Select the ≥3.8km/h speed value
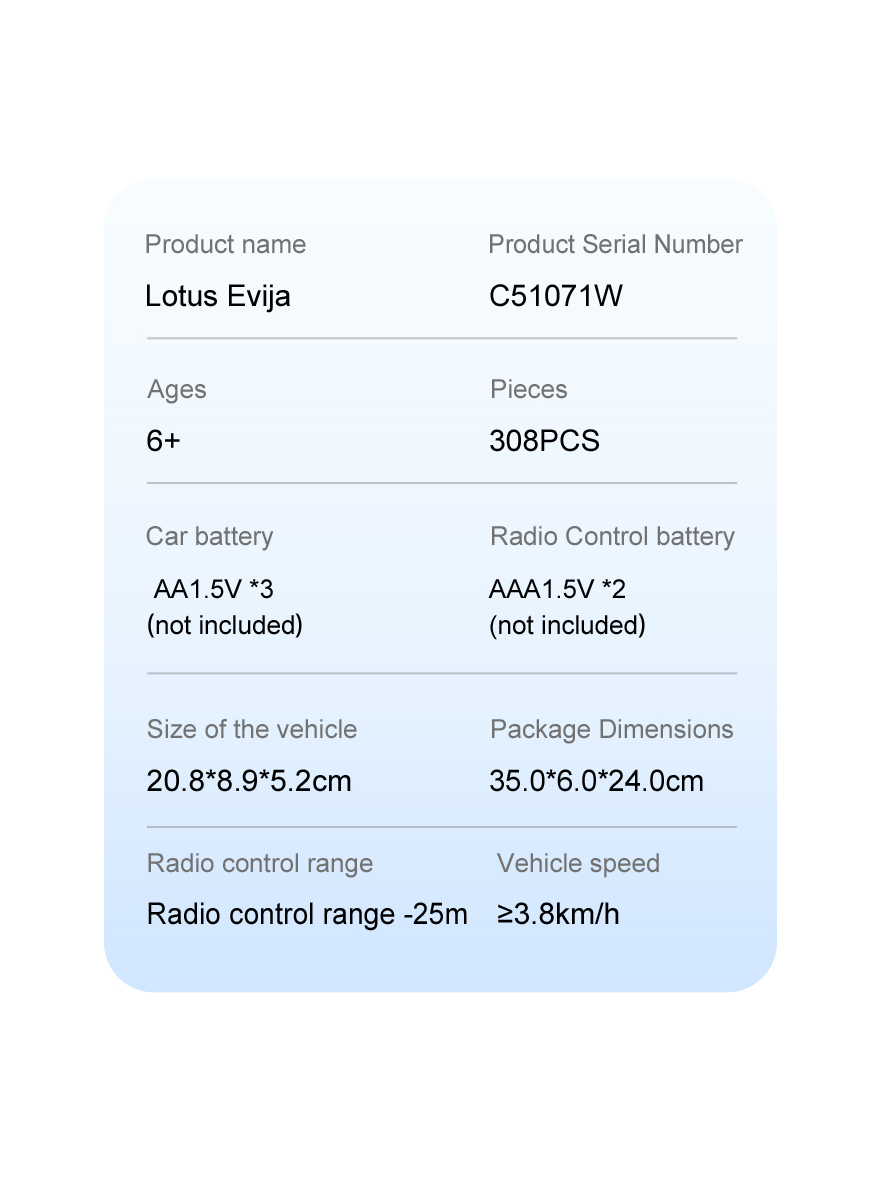 pyautogui.click(x=558, y=914)
